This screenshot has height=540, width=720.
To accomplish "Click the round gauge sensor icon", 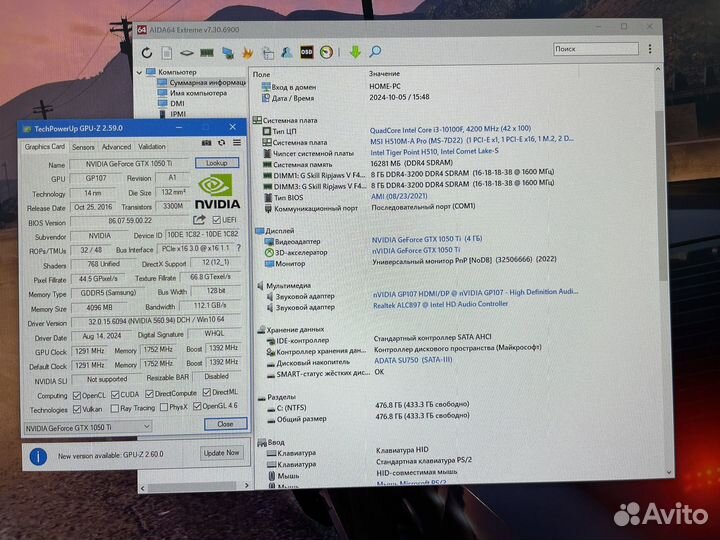I will coord(326,52).
